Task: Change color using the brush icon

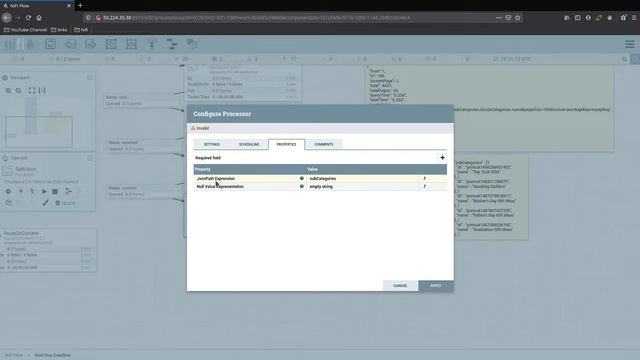Action: tap(45, 203)
